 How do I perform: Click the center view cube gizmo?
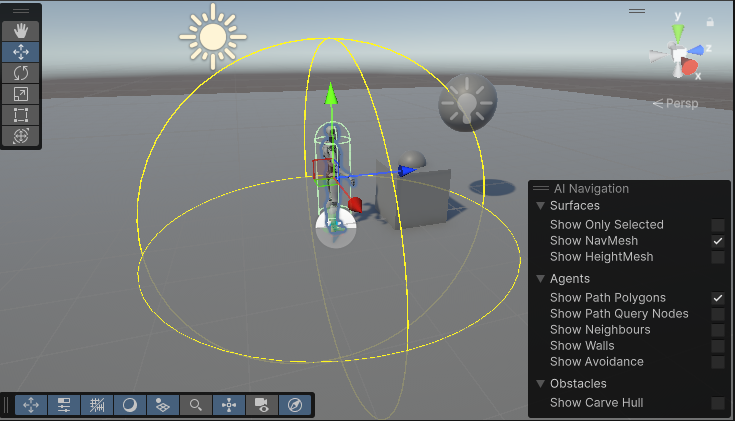coord(678,55)
